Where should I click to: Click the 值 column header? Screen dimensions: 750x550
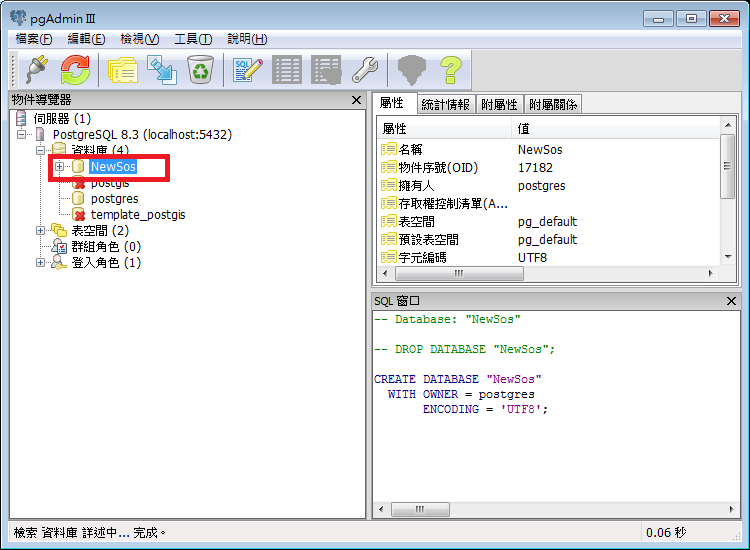pos(616,129)
